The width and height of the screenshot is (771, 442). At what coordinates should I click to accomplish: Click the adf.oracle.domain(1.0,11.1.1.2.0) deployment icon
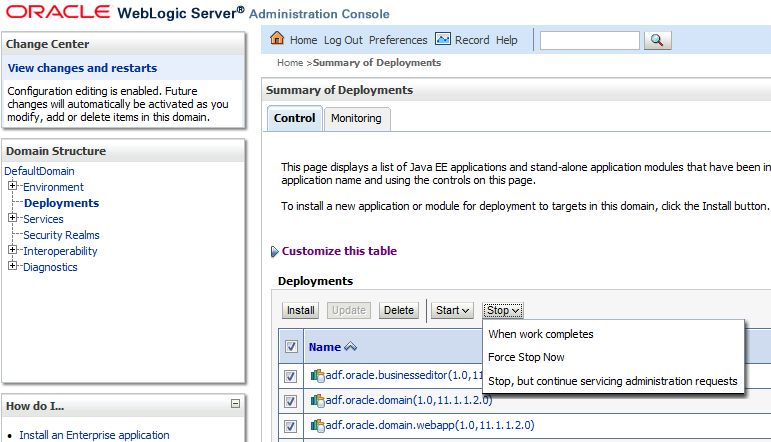click(318, 401)
